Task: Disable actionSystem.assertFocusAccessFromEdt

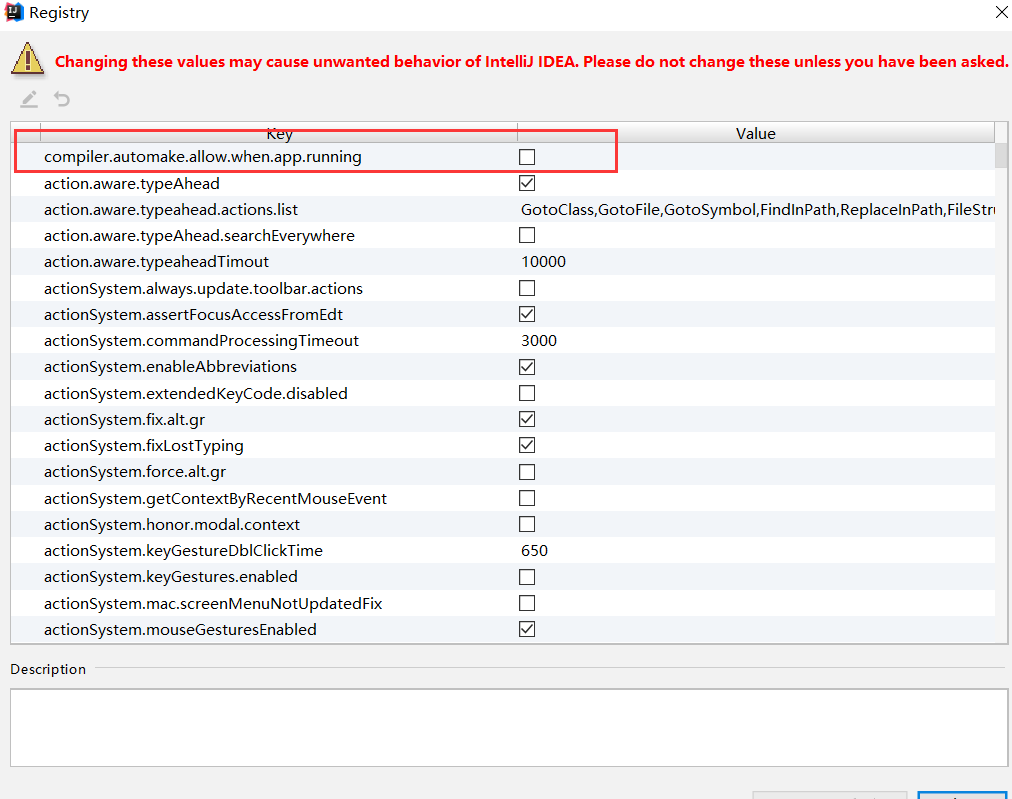Action: click(x=527, y=314)
